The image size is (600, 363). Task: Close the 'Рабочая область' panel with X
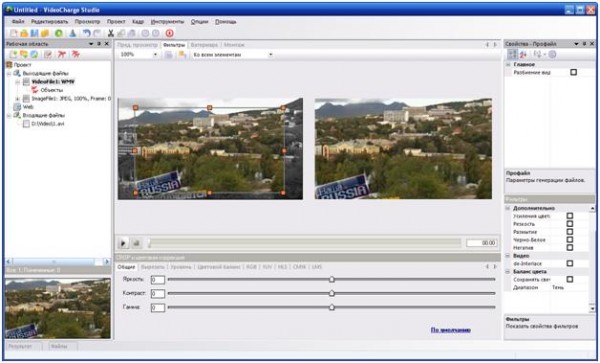click(x=107, y=44)
